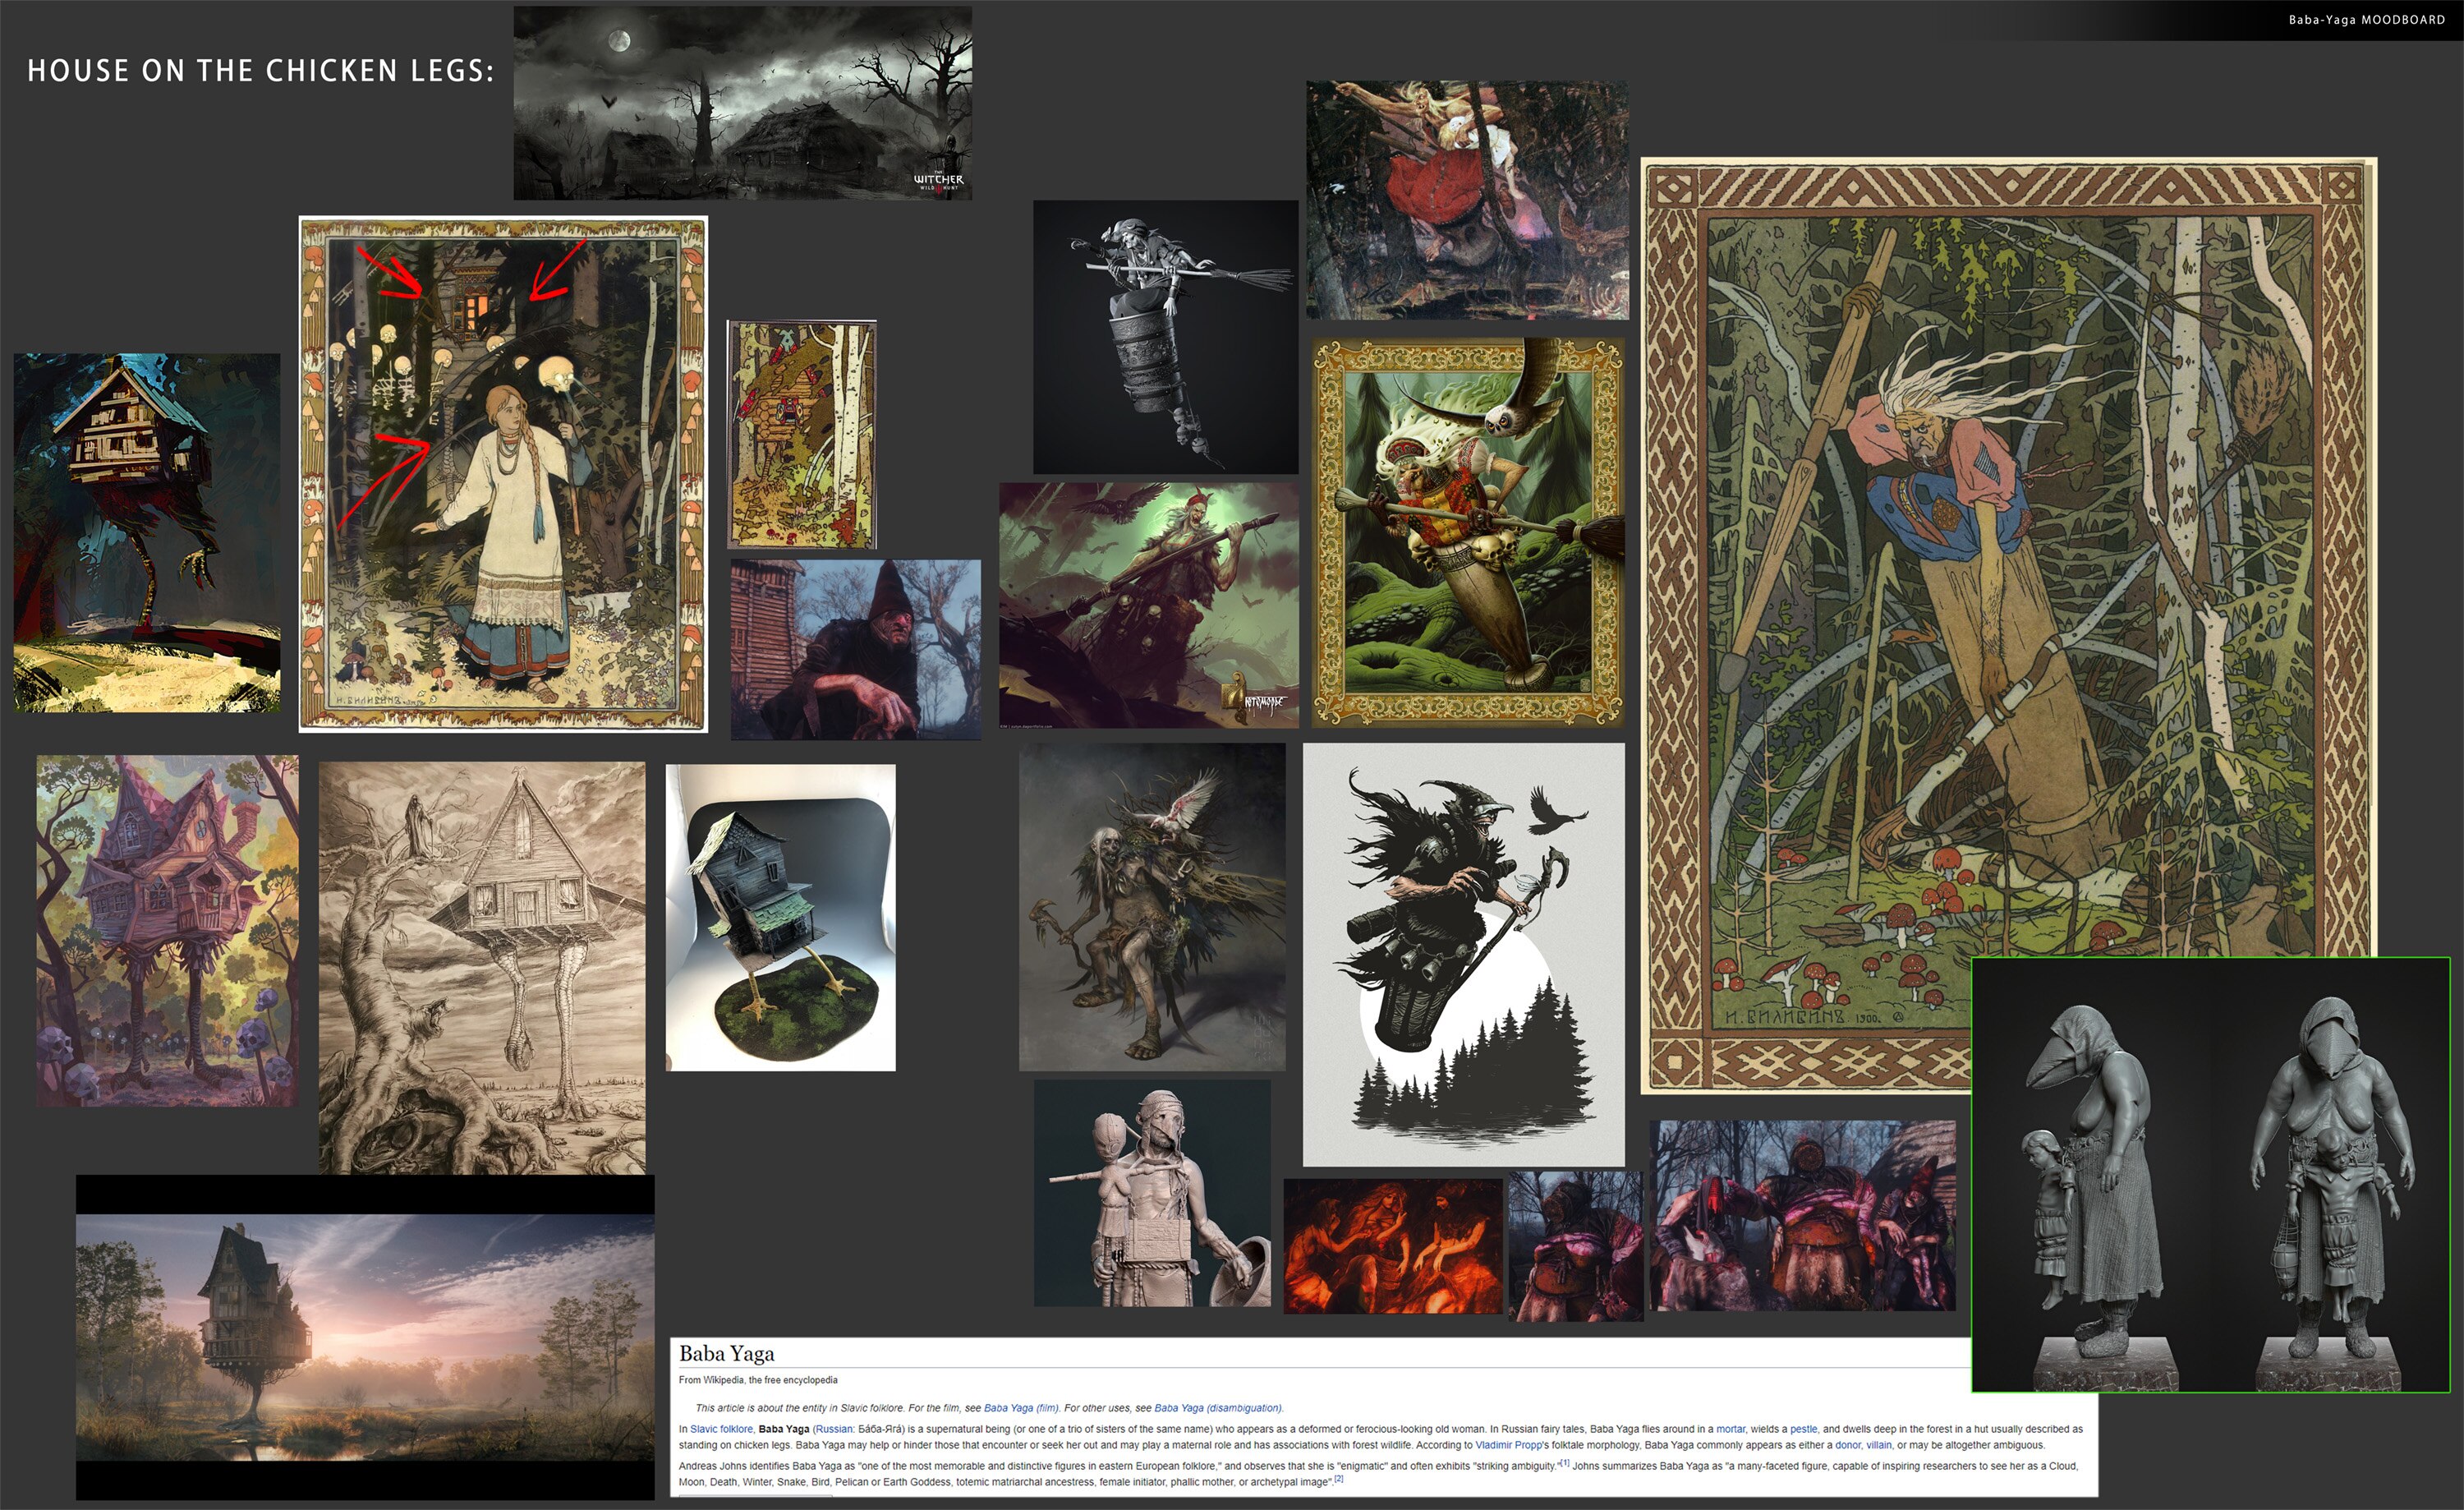This screenshot has height=1510, width=2464.
Task: Select pencil sketch of A-frame hut on legs
Action: [x=482, y=968]
